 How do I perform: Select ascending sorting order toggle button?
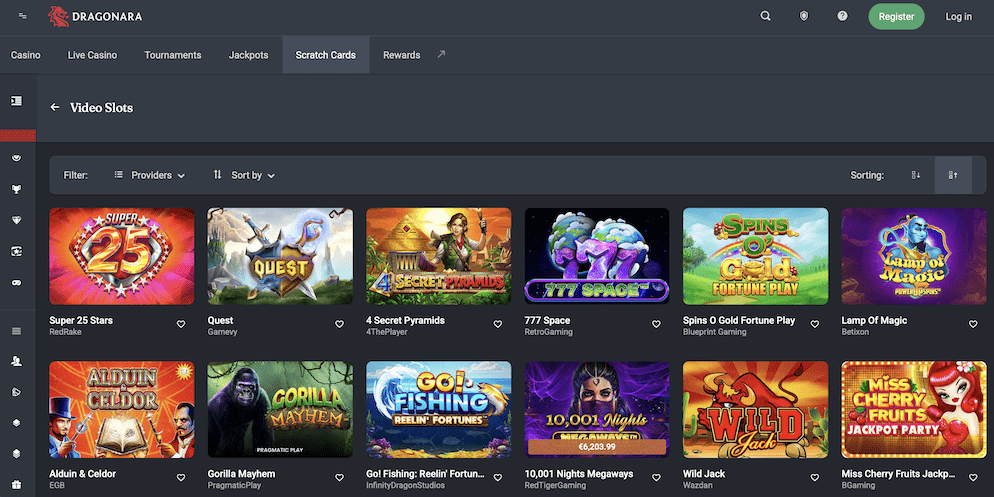point(953,175)
